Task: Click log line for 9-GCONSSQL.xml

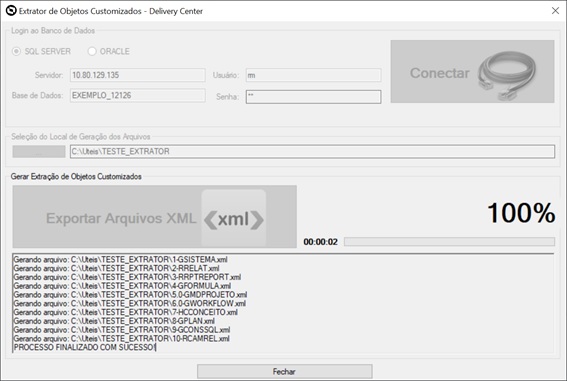Action: [x=122, y=330]
